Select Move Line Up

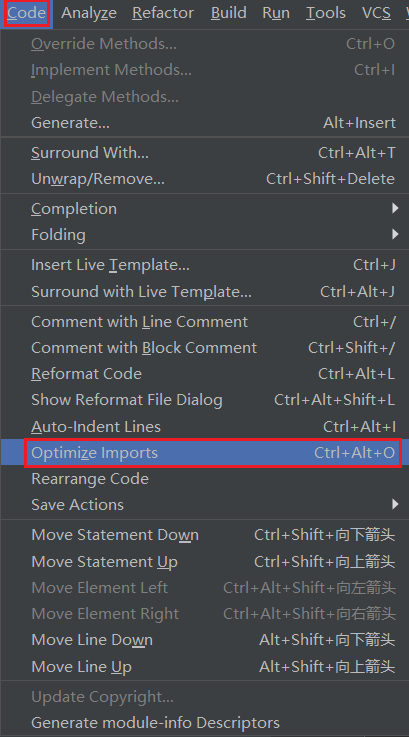204,666
